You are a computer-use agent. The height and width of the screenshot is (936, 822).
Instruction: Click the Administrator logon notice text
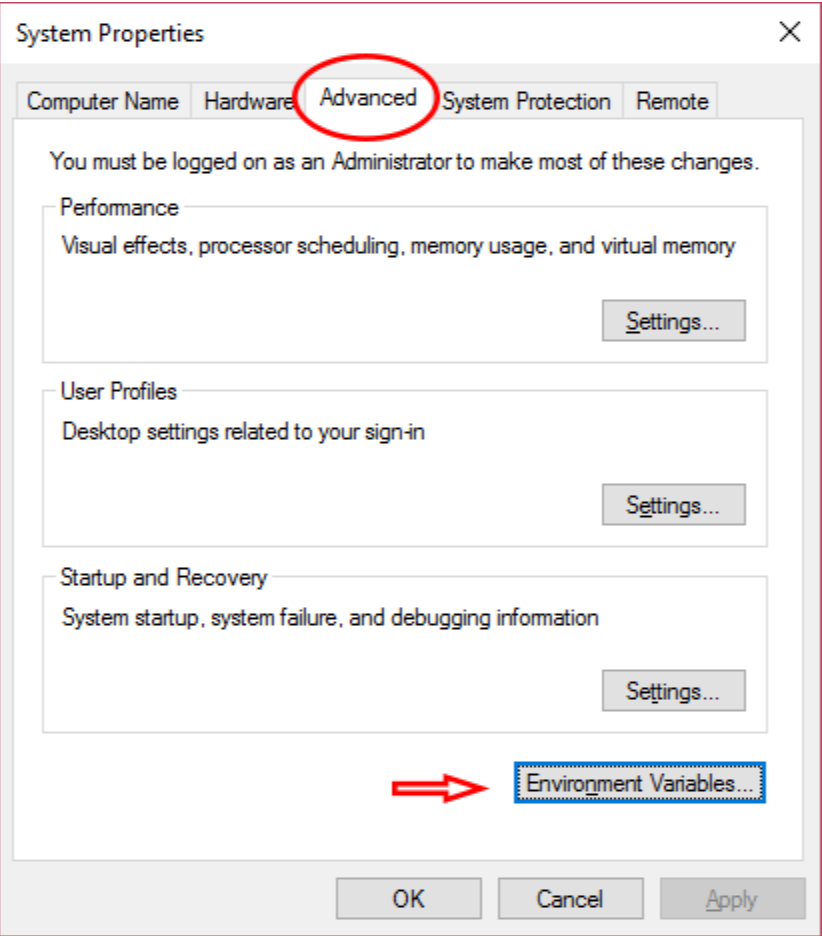404,160
